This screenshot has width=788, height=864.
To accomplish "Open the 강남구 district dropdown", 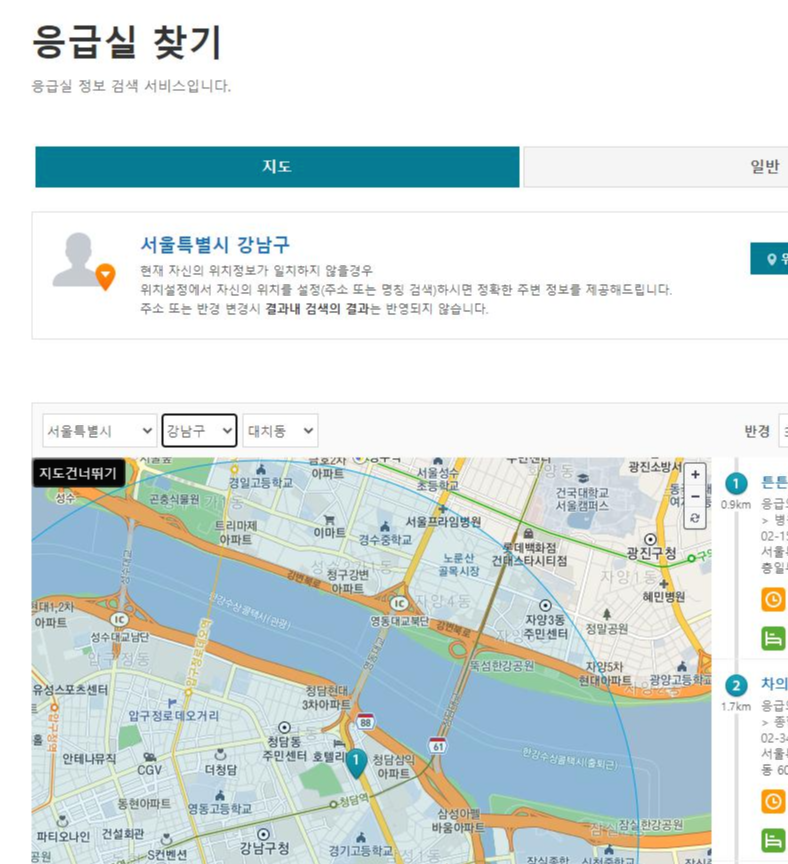I will tap(199, 430).
